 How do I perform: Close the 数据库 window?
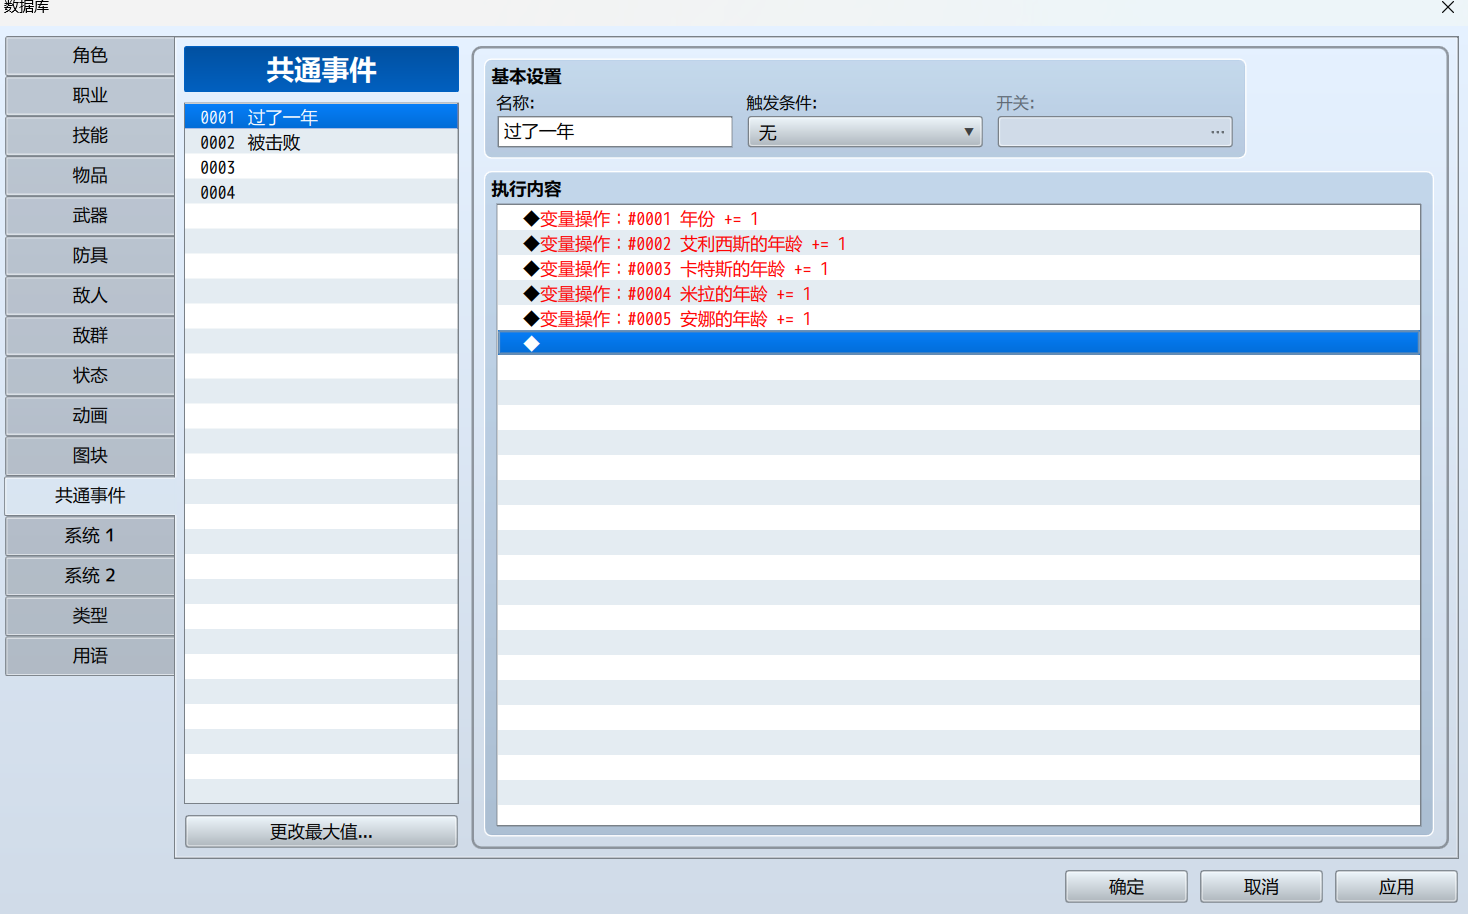coord(1447,8)
